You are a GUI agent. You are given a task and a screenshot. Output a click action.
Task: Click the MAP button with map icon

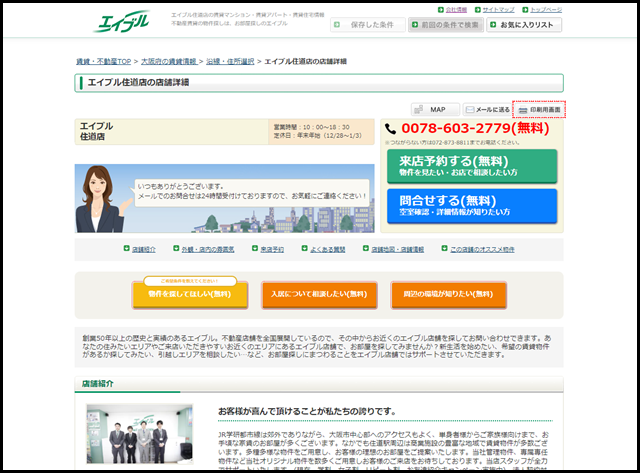[435, 109]
